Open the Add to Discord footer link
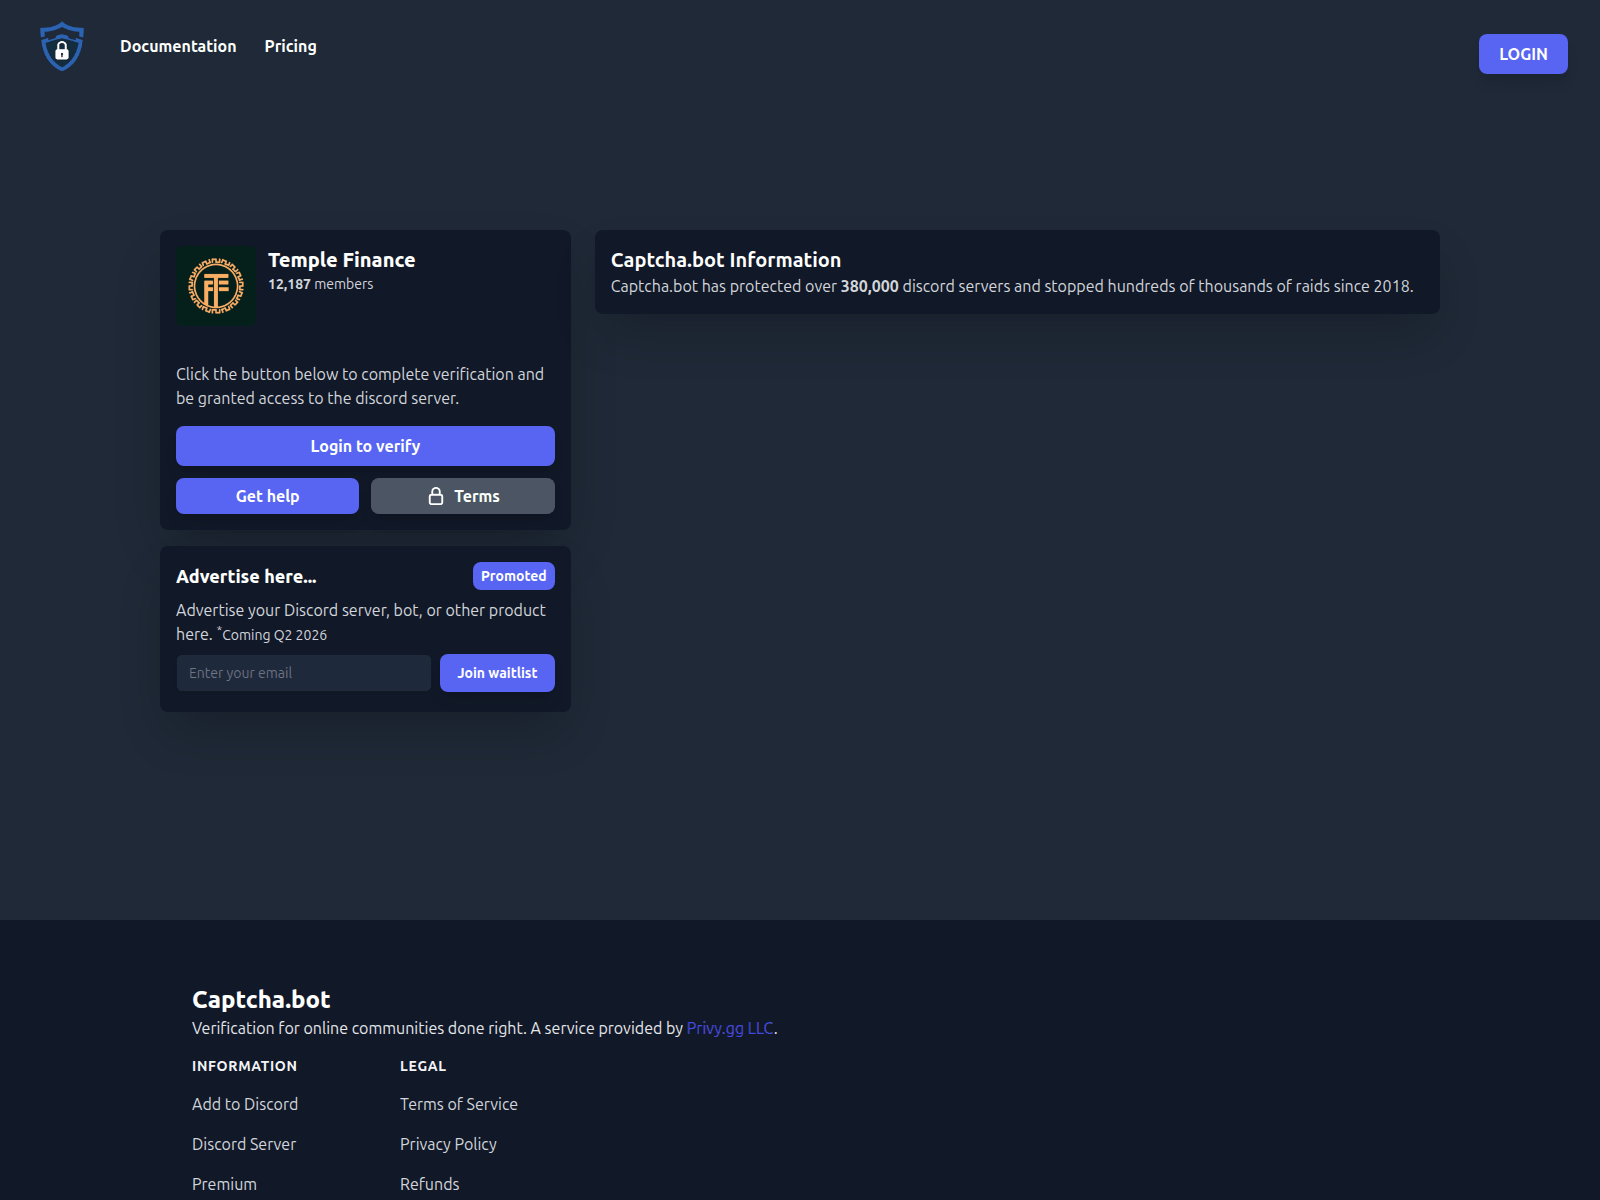 [245, 1104]
